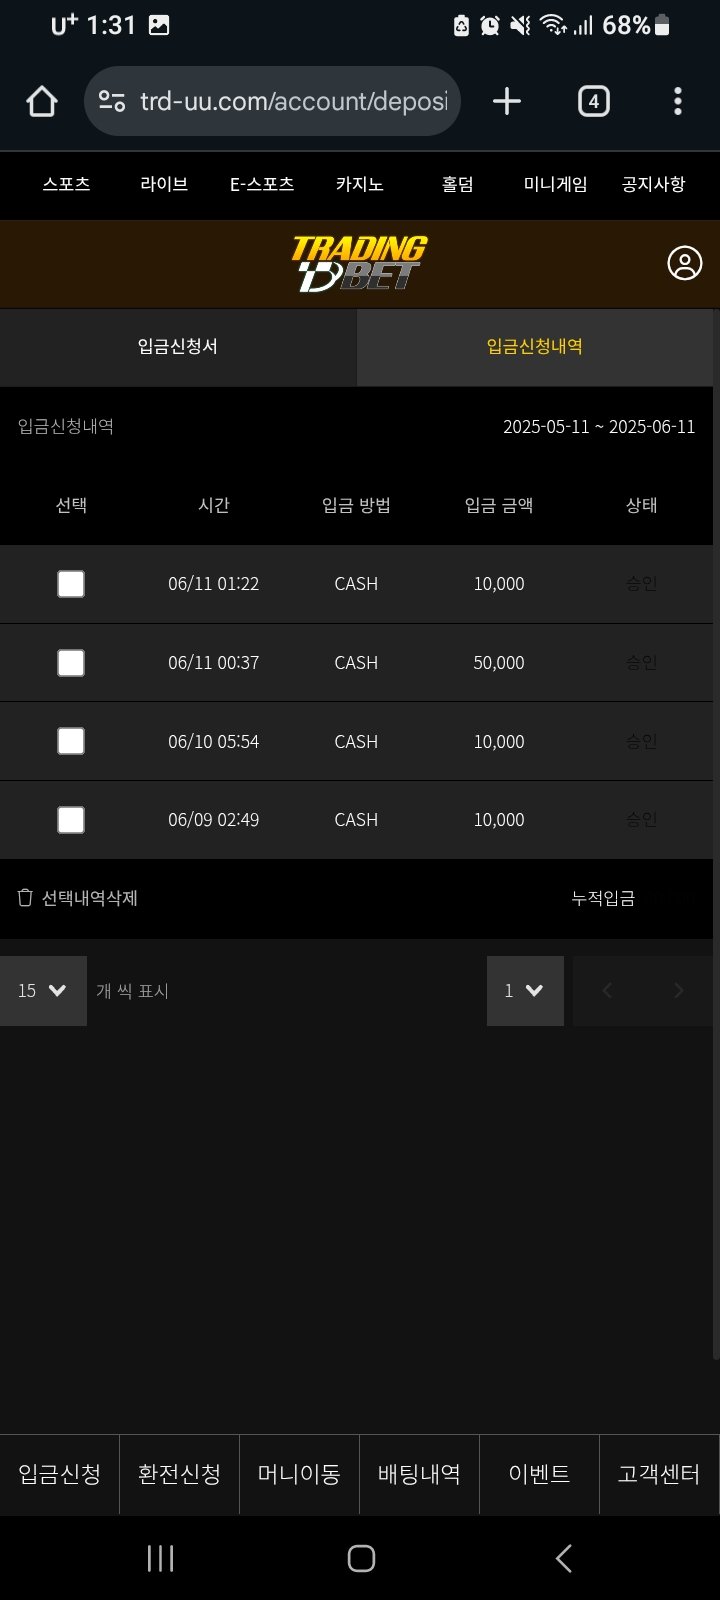Viewport: 720px width, 1600px height.
Task: Click the trash icon for 선택내역삭제
Action: [26, 898]
